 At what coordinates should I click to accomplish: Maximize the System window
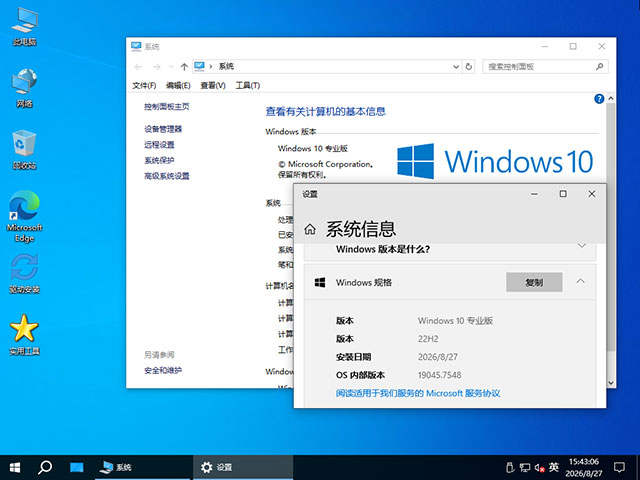573,46
